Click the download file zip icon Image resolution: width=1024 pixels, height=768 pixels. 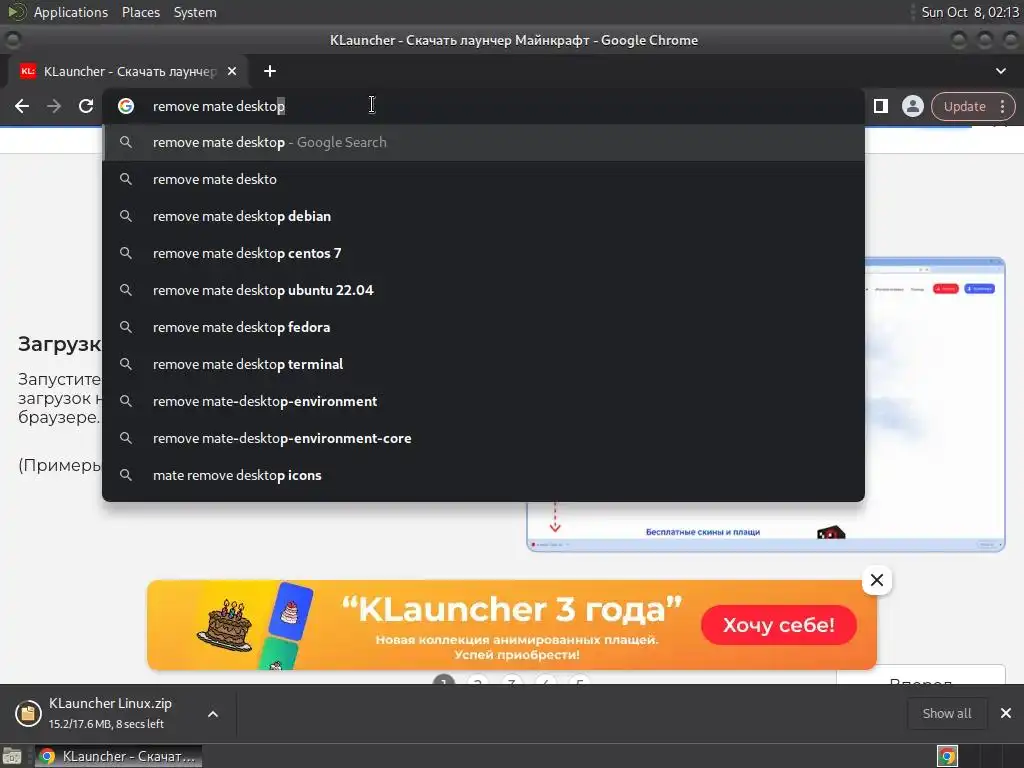[x=28, y=713]
